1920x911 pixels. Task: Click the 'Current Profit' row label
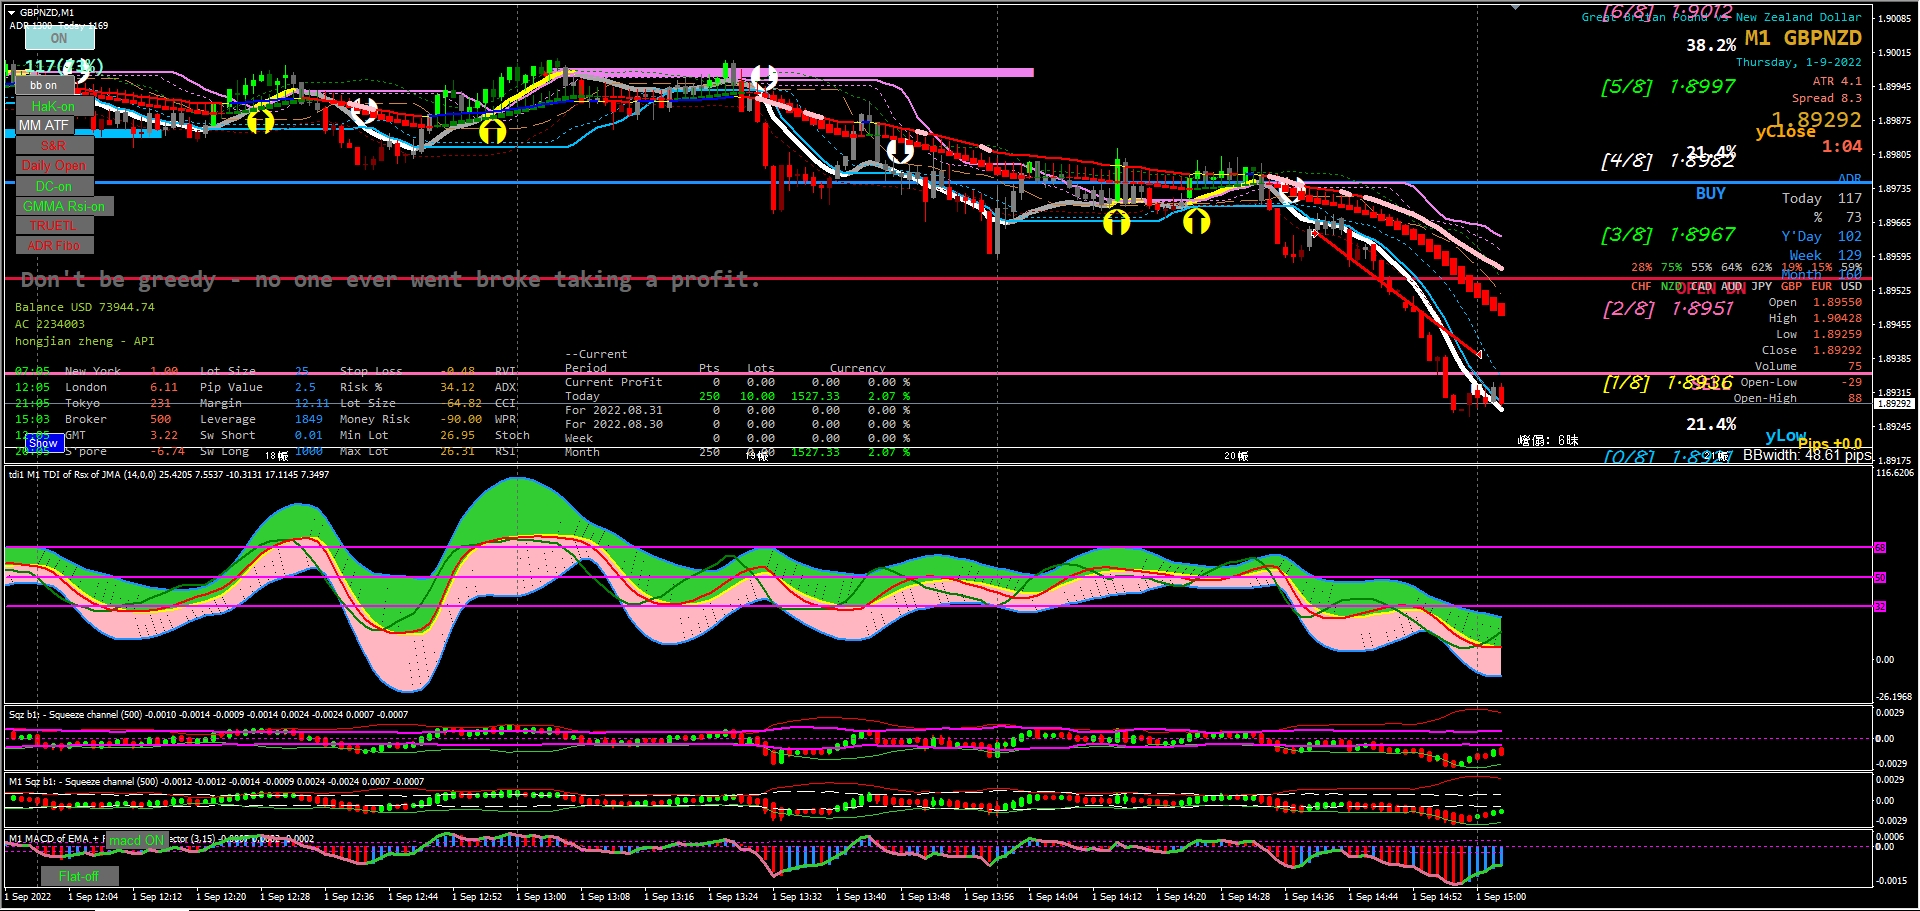point(614,382)
